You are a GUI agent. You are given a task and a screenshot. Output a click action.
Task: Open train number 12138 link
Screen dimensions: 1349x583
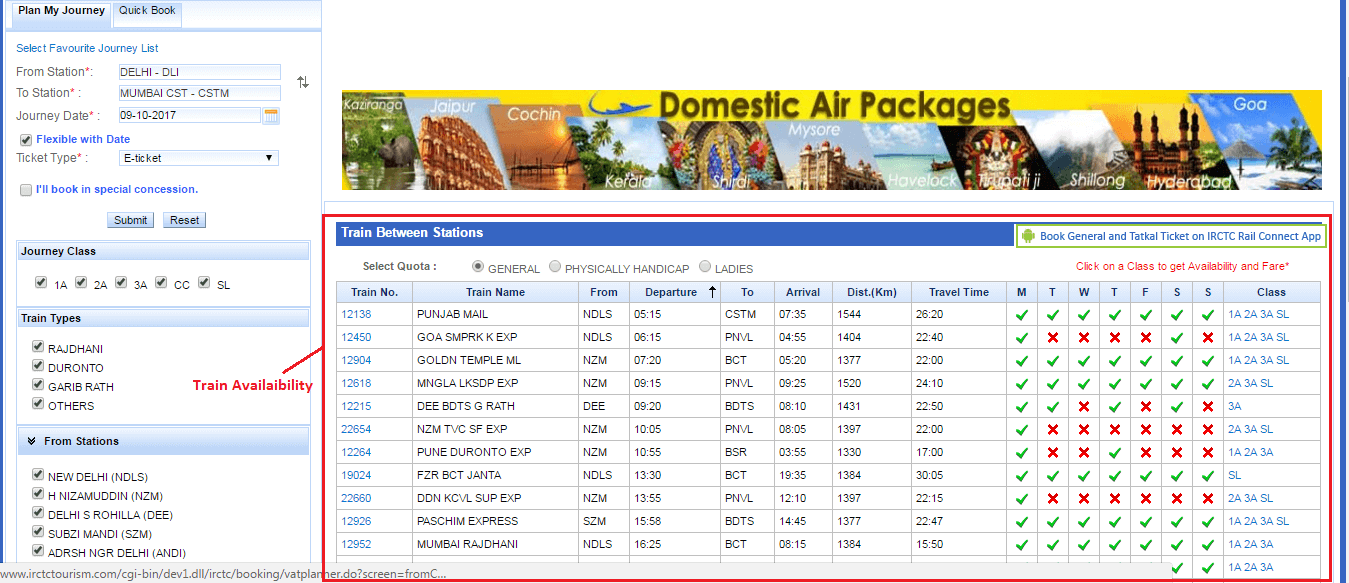pos(356,315)
